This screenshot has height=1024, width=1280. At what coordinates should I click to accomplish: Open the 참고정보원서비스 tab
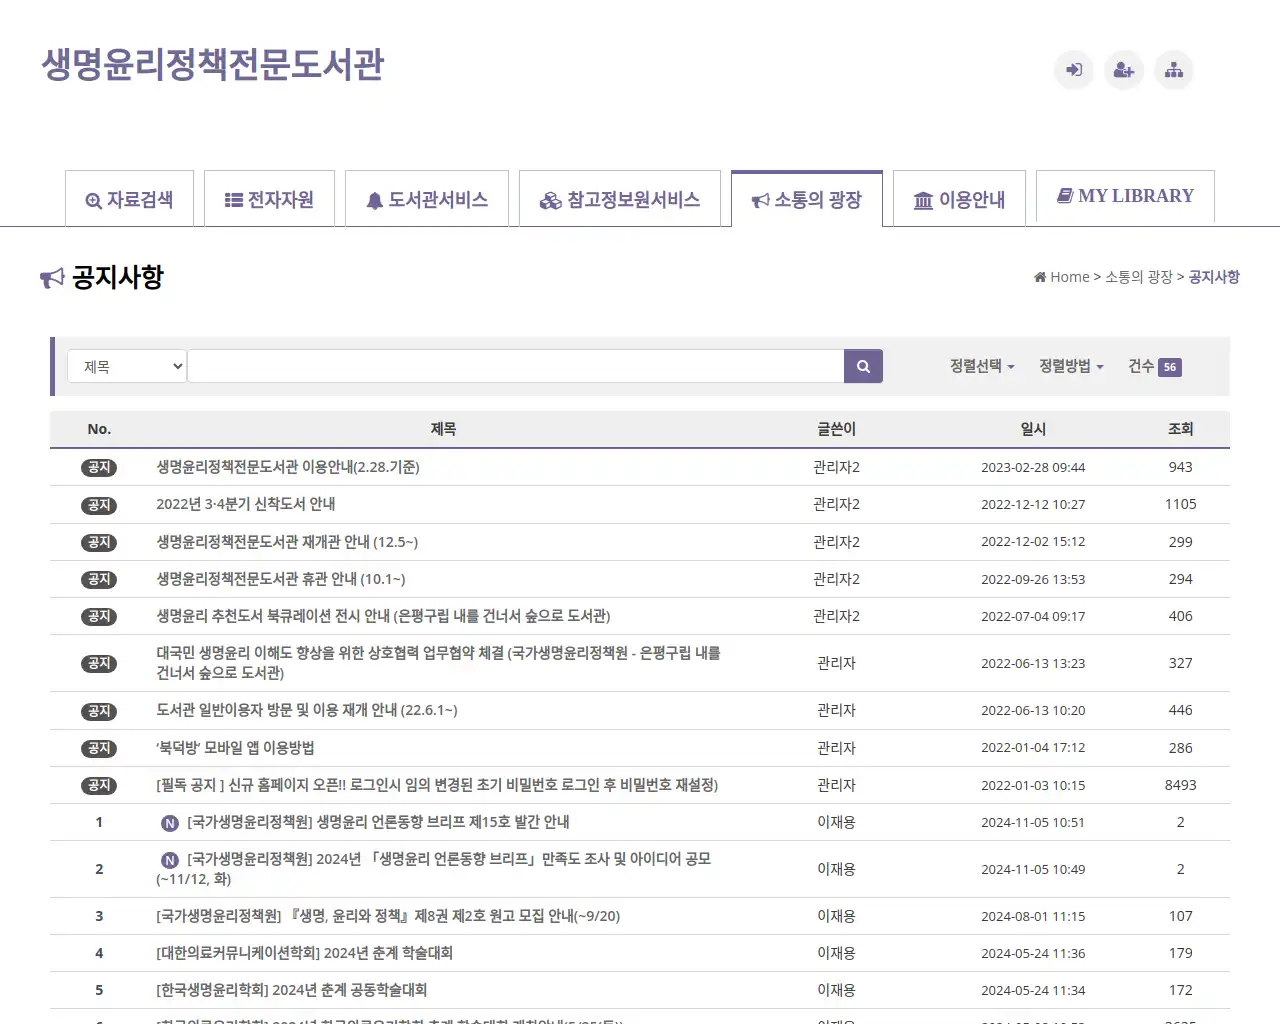pyautogui.click(x=620, y=199)
